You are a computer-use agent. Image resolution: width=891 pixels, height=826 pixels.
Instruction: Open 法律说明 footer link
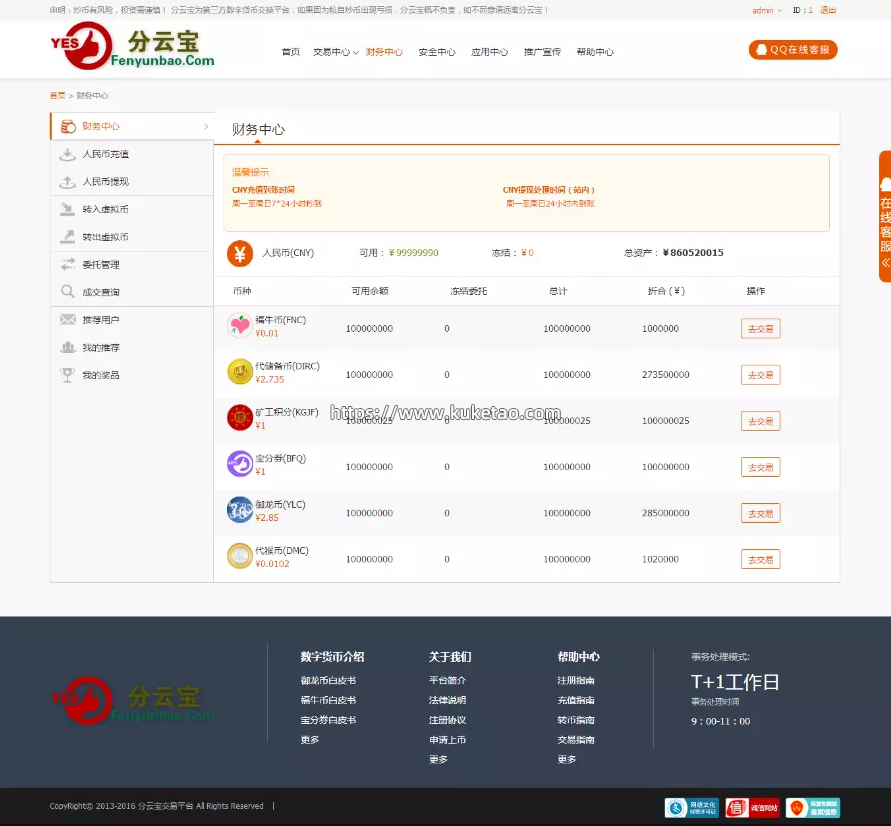click(x=447, y=700)
